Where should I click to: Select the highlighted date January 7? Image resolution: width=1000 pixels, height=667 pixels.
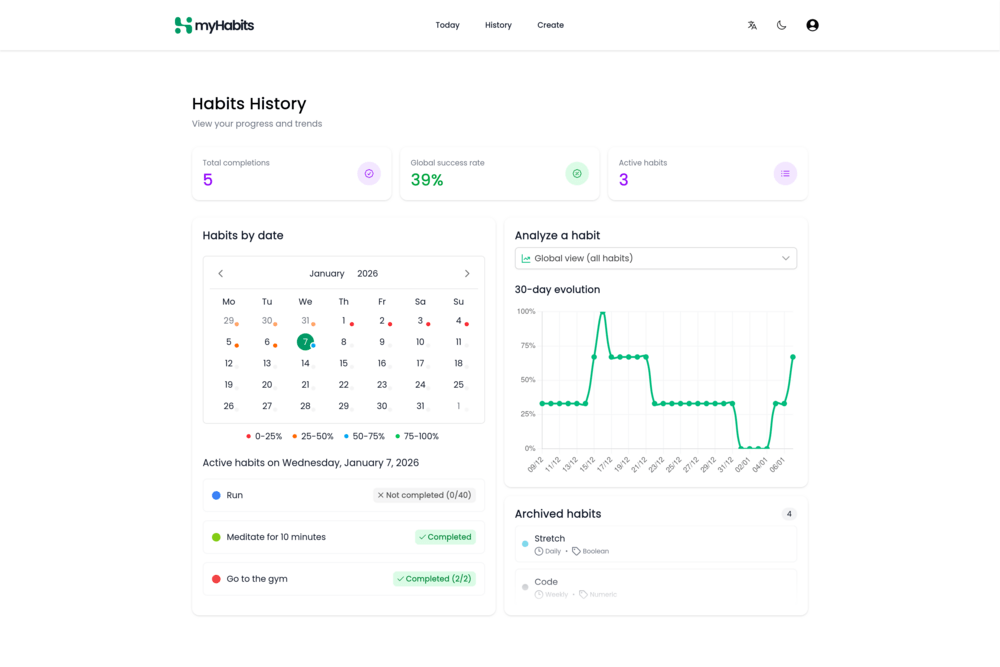point(305,342)
